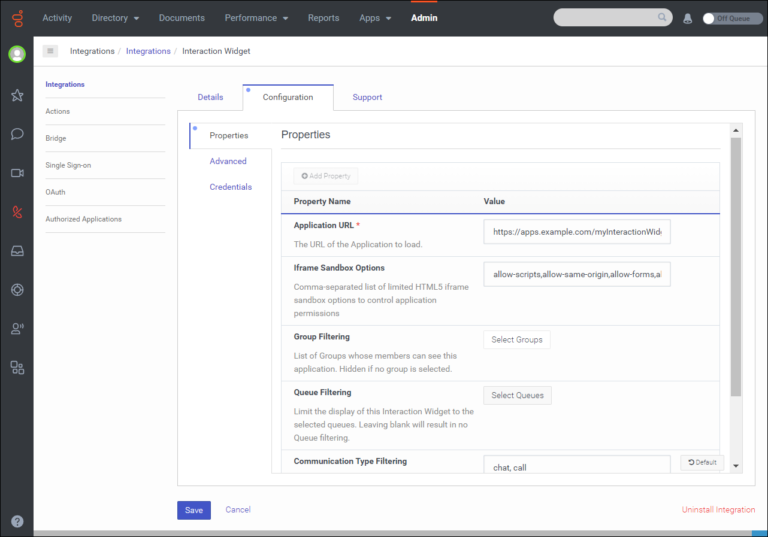Open the help question mark icon
The height and width of the screenshot is (537, 768).
pos(17,521)
